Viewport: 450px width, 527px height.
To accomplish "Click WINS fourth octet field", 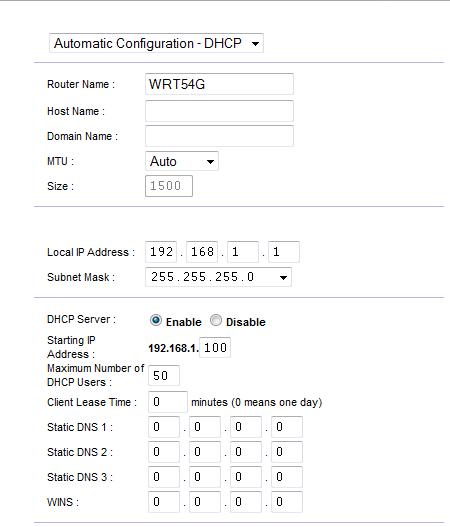I will (x=287, y=502).
